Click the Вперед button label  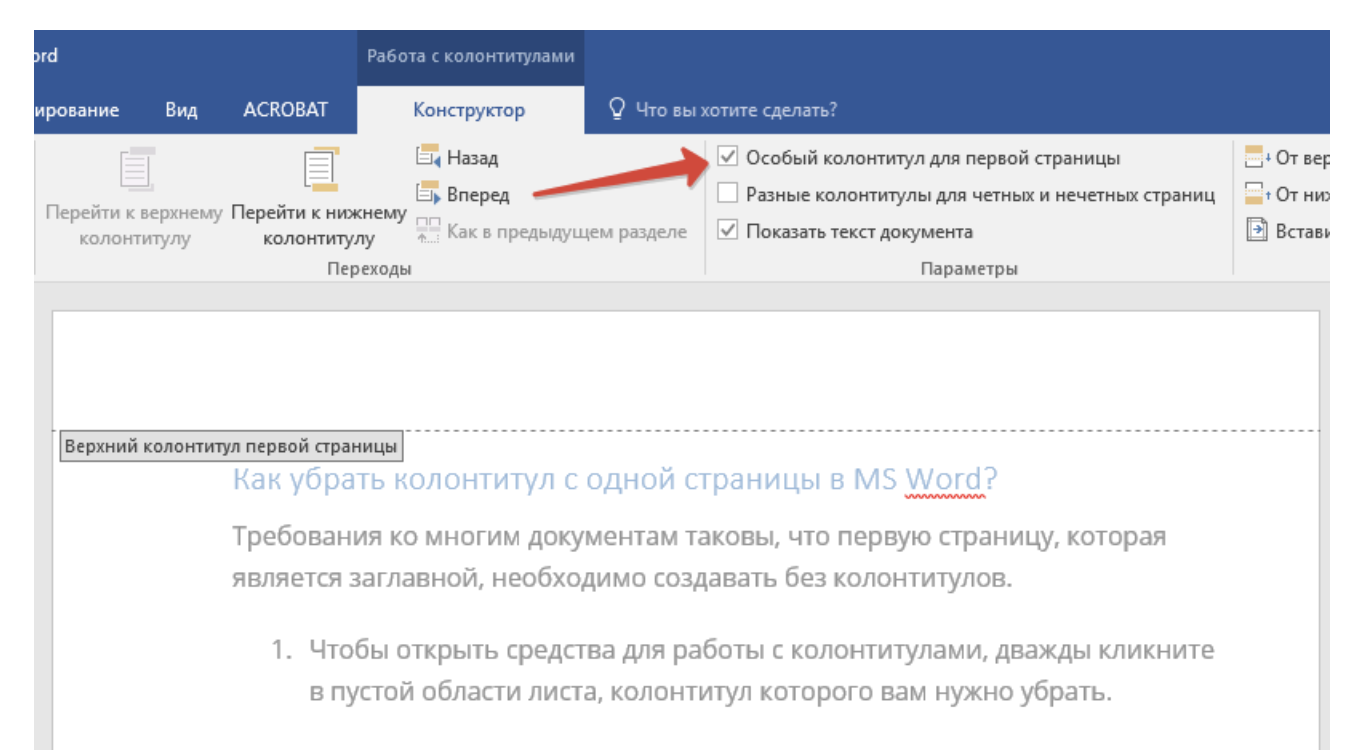478,195
